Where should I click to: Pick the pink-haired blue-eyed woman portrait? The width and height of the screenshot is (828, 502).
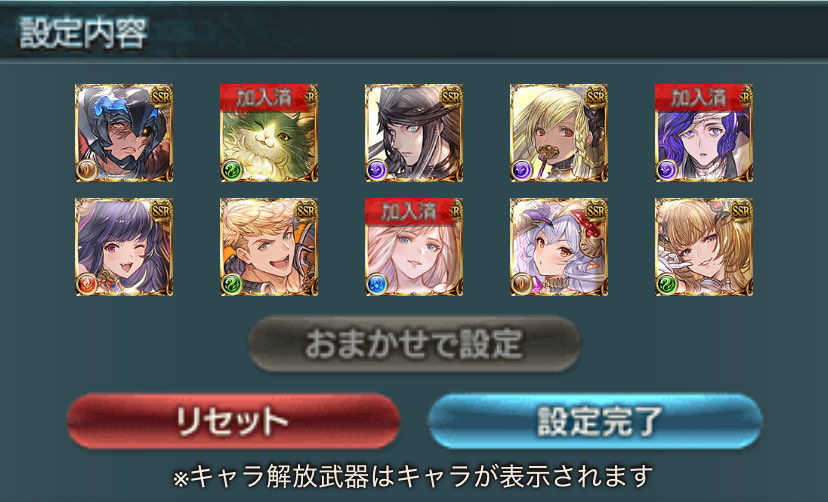pyautogui.click(x=414, y=247)
